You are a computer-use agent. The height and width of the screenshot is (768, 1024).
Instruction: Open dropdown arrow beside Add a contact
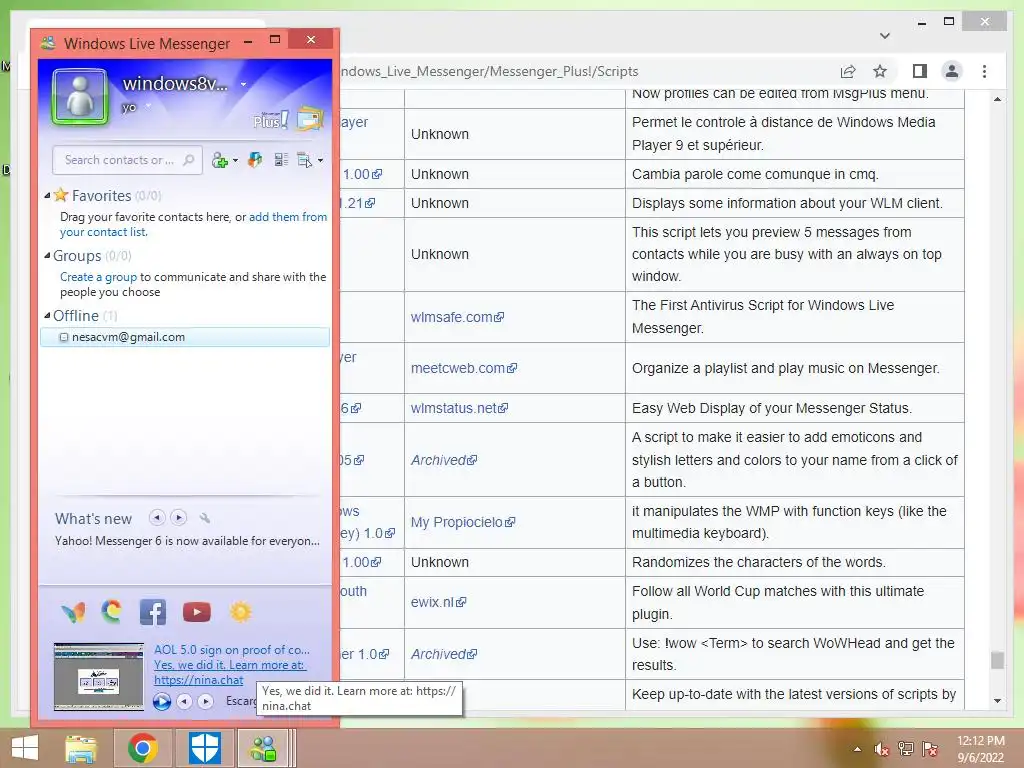click(235, 161)
